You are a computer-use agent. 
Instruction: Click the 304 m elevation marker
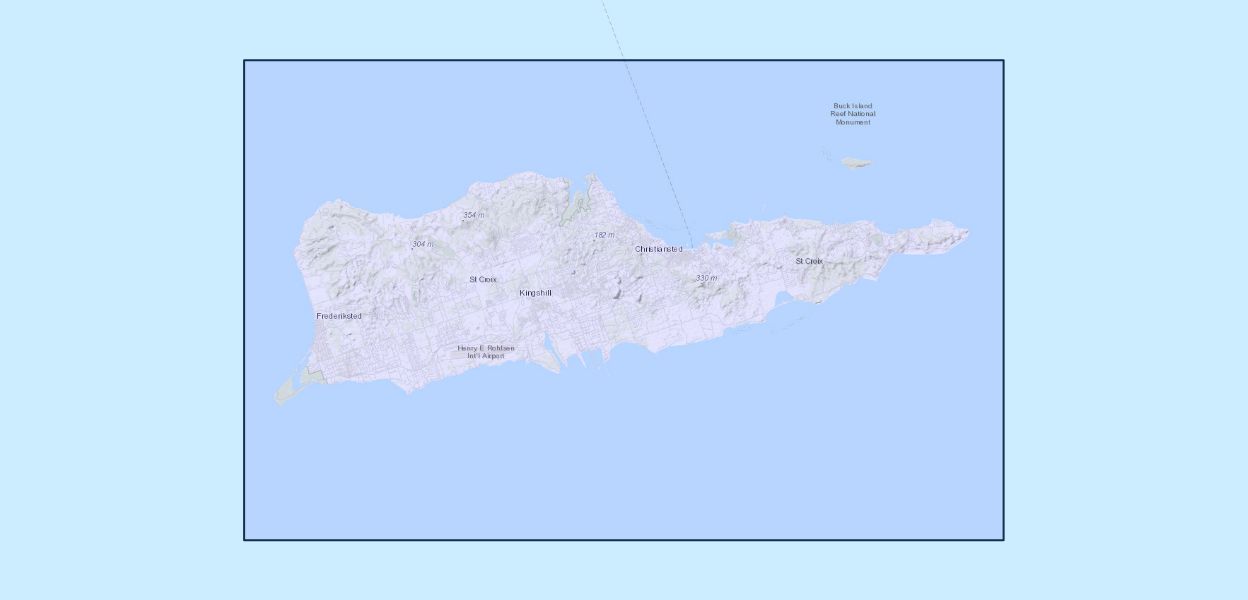click(x=422, y=244)
